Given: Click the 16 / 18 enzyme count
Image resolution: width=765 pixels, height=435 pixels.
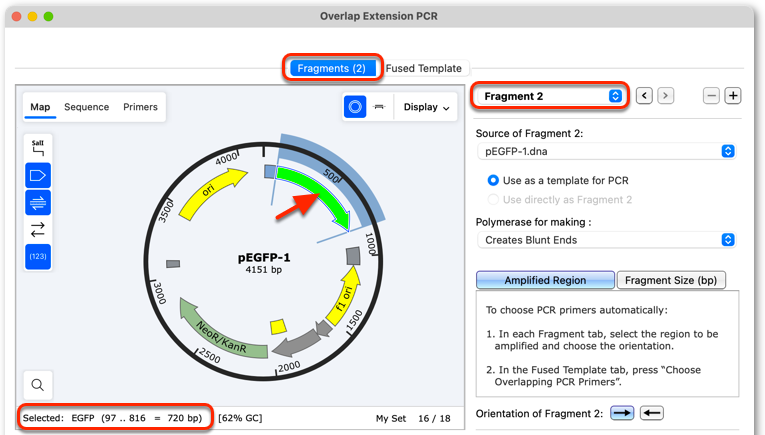Looking at the screenshot, I should pyautogui.click(x=434, y=418).
